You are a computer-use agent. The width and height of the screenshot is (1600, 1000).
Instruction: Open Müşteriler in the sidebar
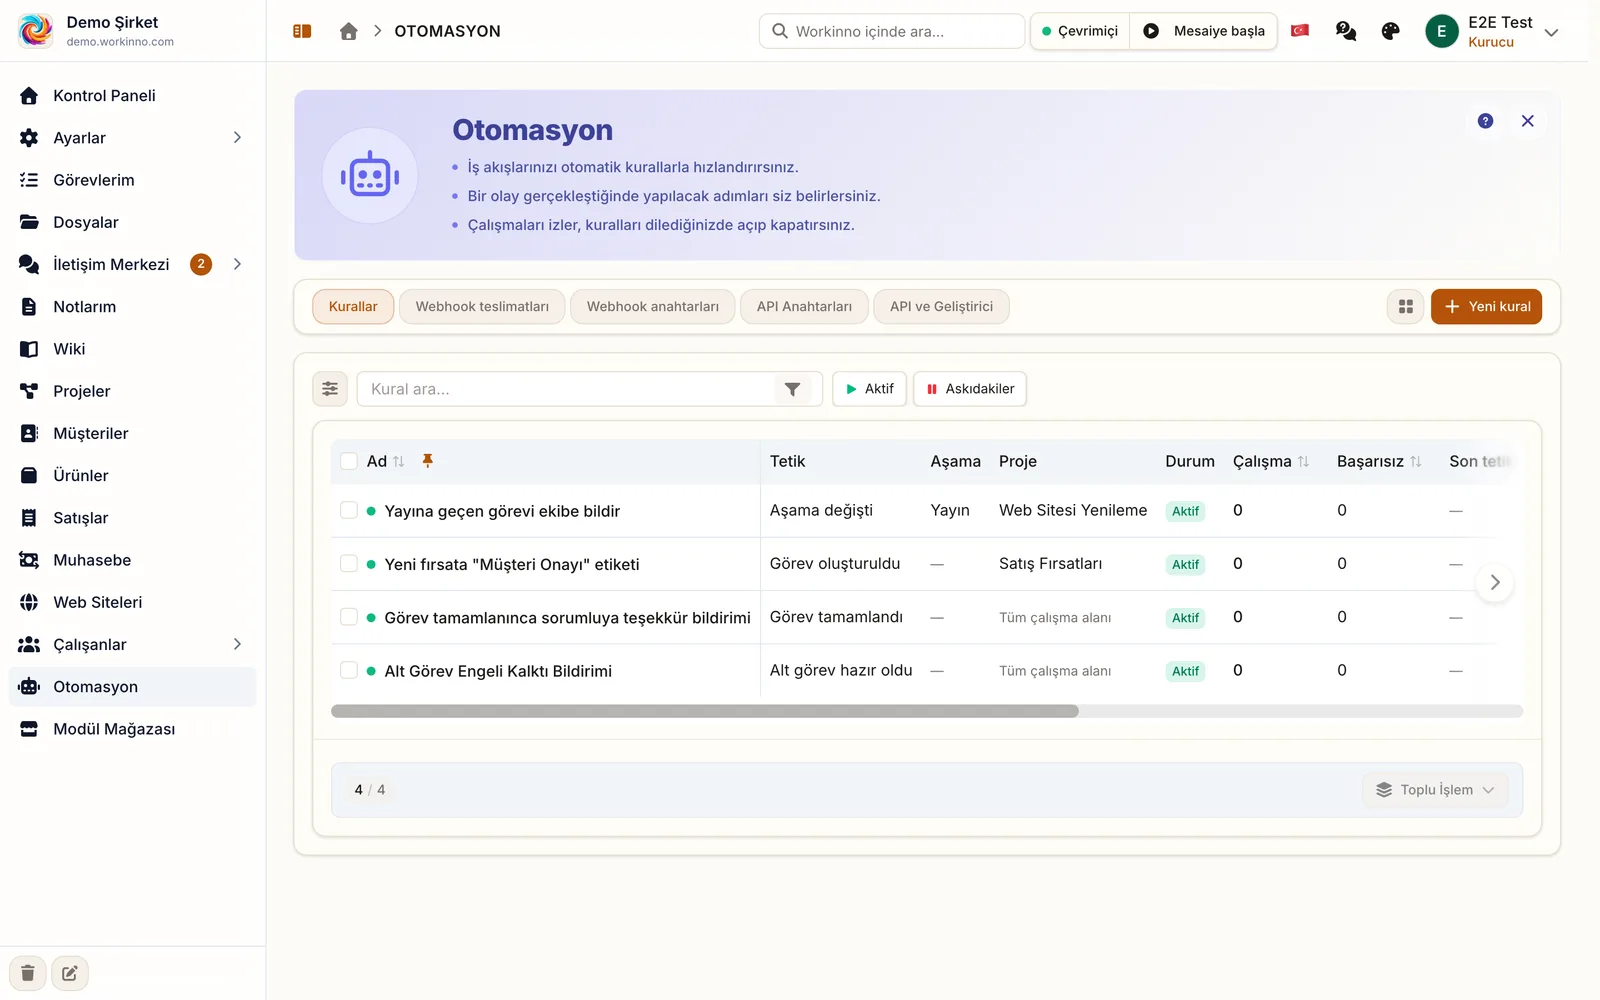point(133,433)
